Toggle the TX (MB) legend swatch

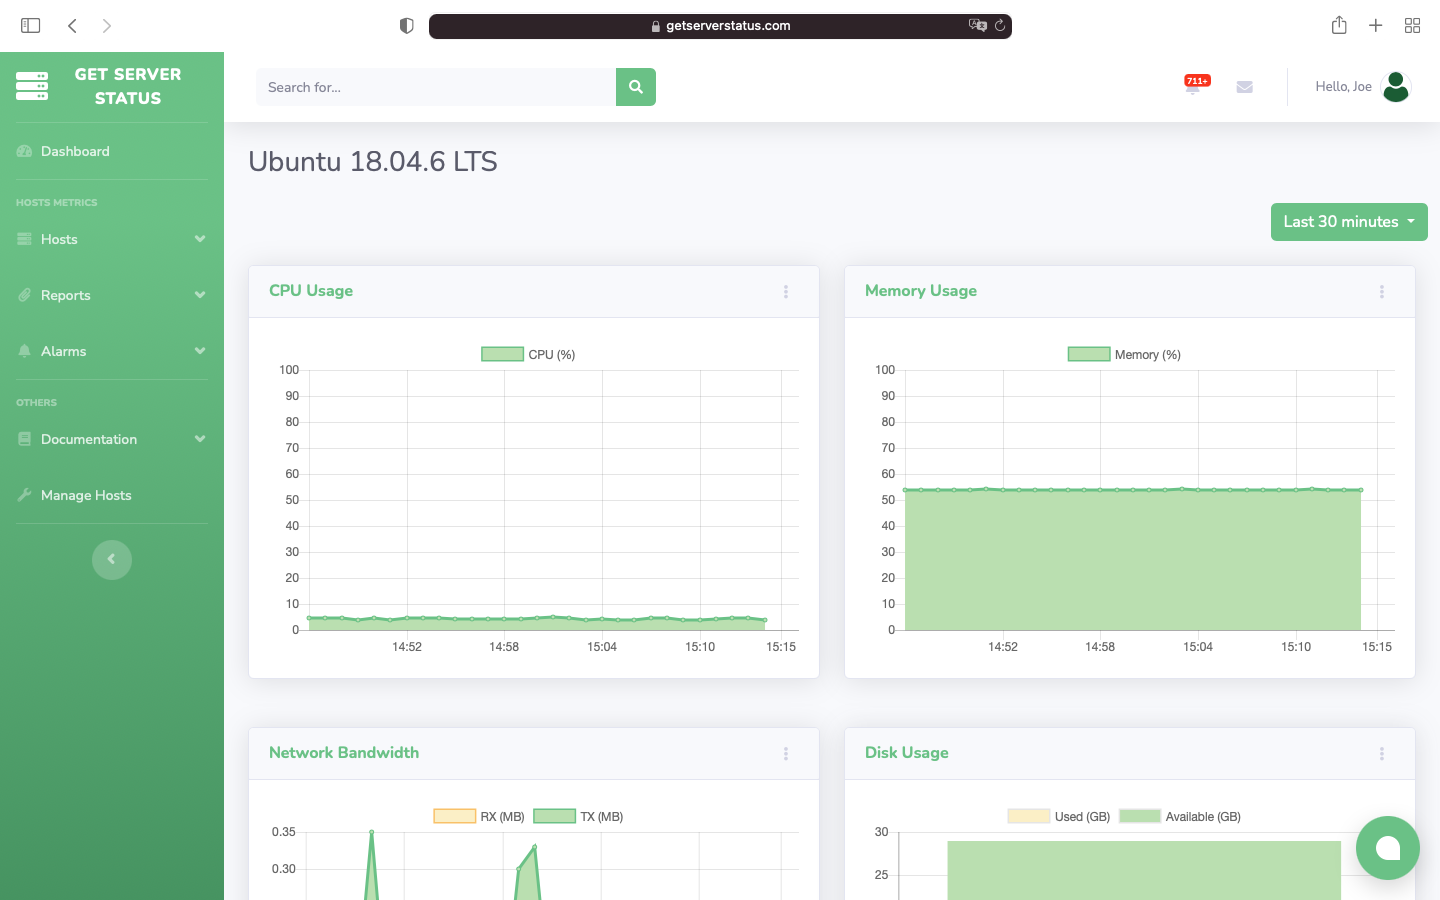554,816
